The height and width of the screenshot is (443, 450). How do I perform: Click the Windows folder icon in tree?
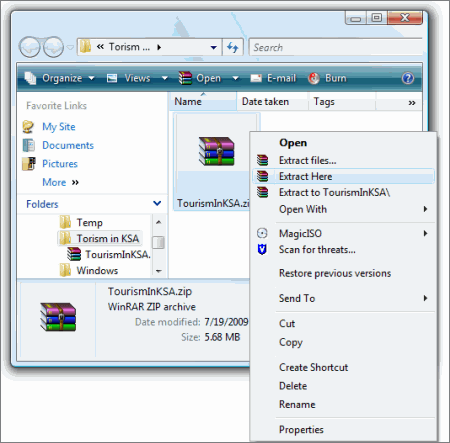65,270
